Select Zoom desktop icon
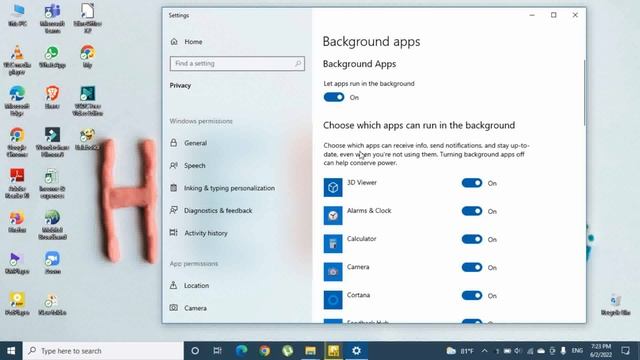Viewport: 640px width, 360px height. (52, 263)
